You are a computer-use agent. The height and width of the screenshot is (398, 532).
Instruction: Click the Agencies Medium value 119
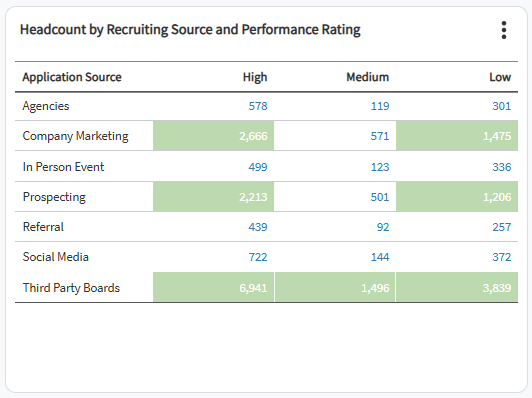point(380,106)
